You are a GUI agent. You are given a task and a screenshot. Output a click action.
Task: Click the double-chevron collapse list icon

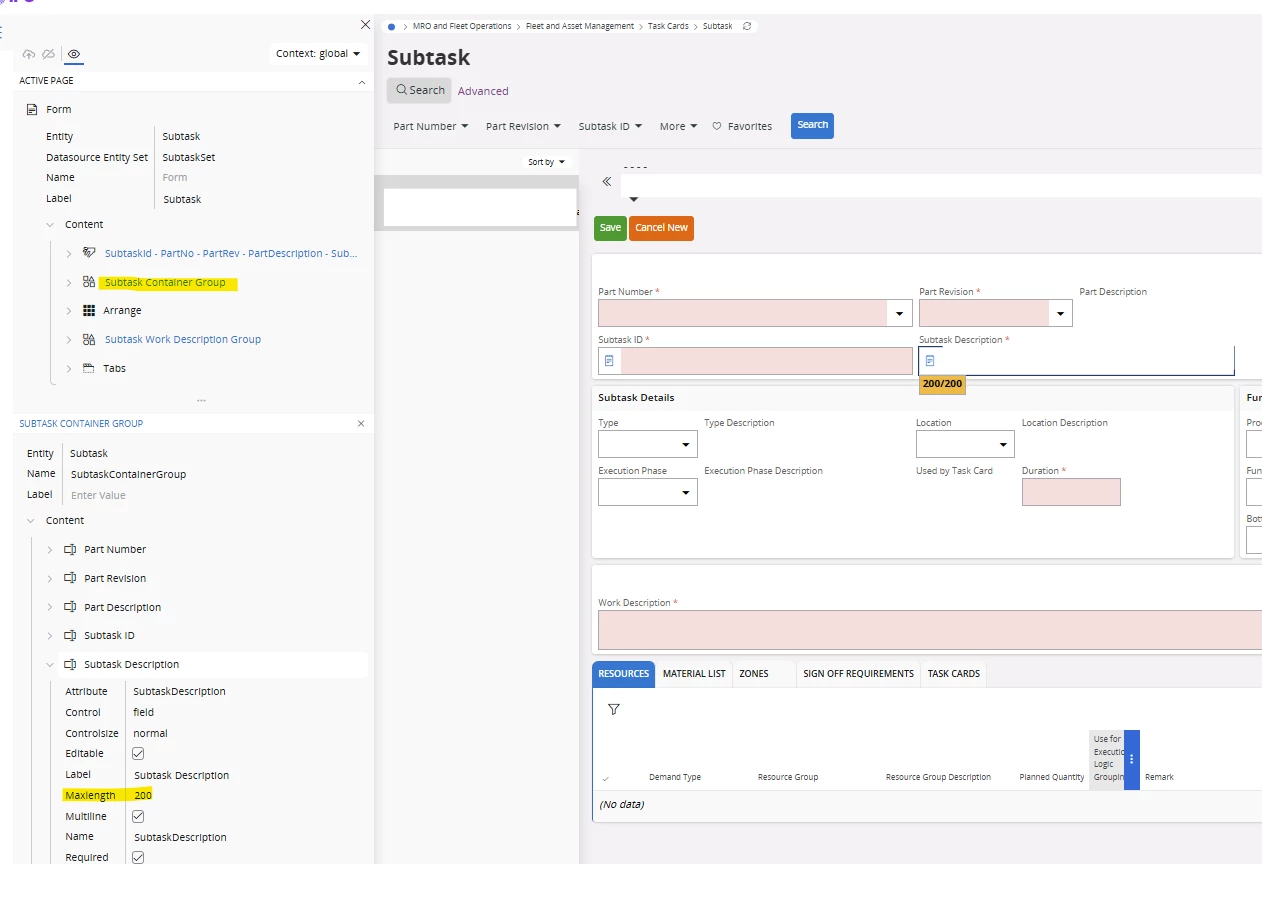pos(607,182)
